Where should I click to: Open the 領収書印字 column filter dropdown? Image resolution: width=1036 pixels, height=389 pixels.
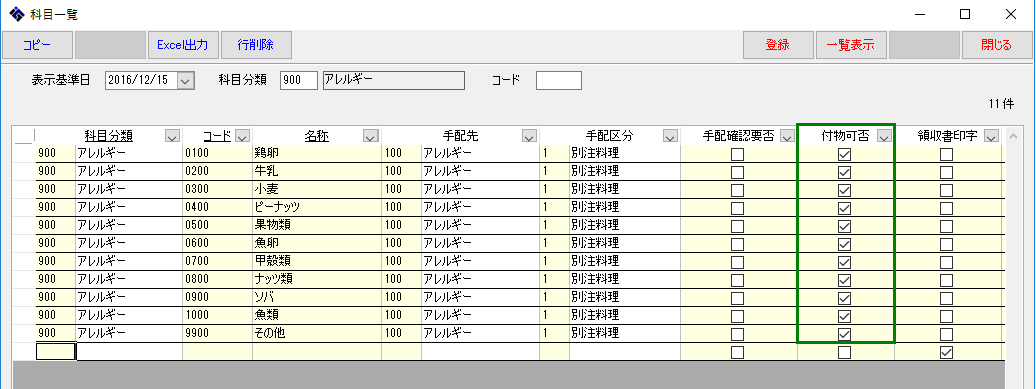[991, 136]
